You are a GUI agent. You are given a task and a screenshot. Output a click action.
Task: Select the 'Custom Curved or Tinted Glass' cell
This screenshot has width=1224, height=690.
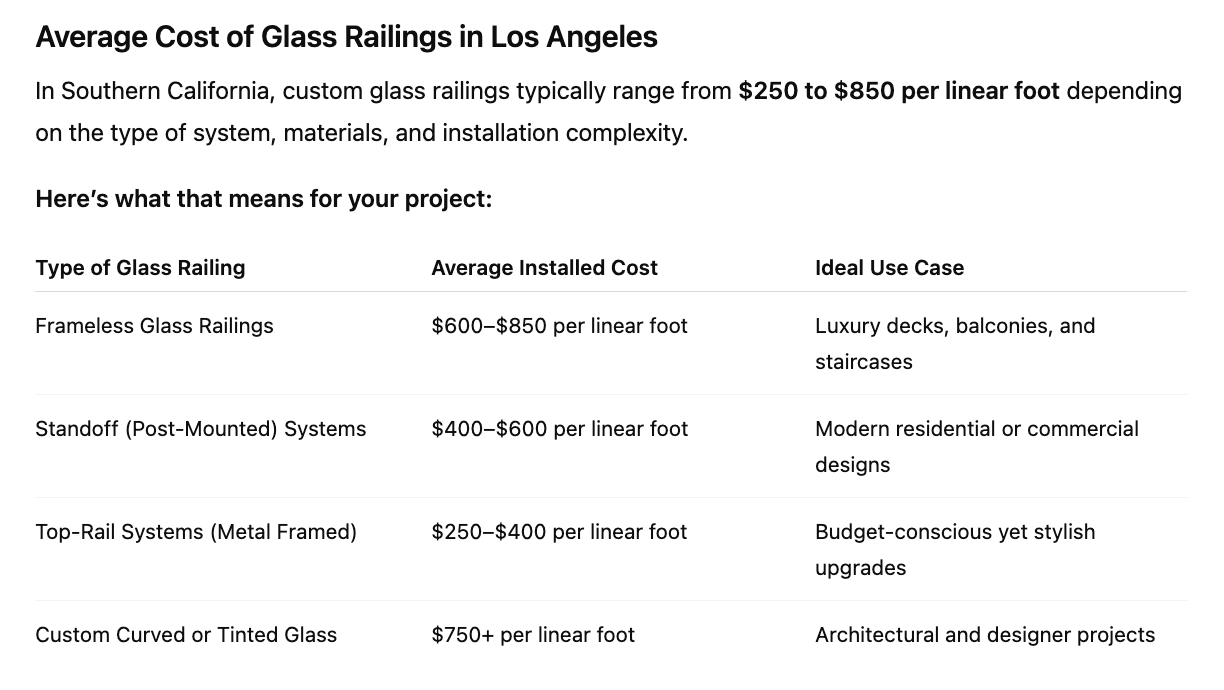186,635
